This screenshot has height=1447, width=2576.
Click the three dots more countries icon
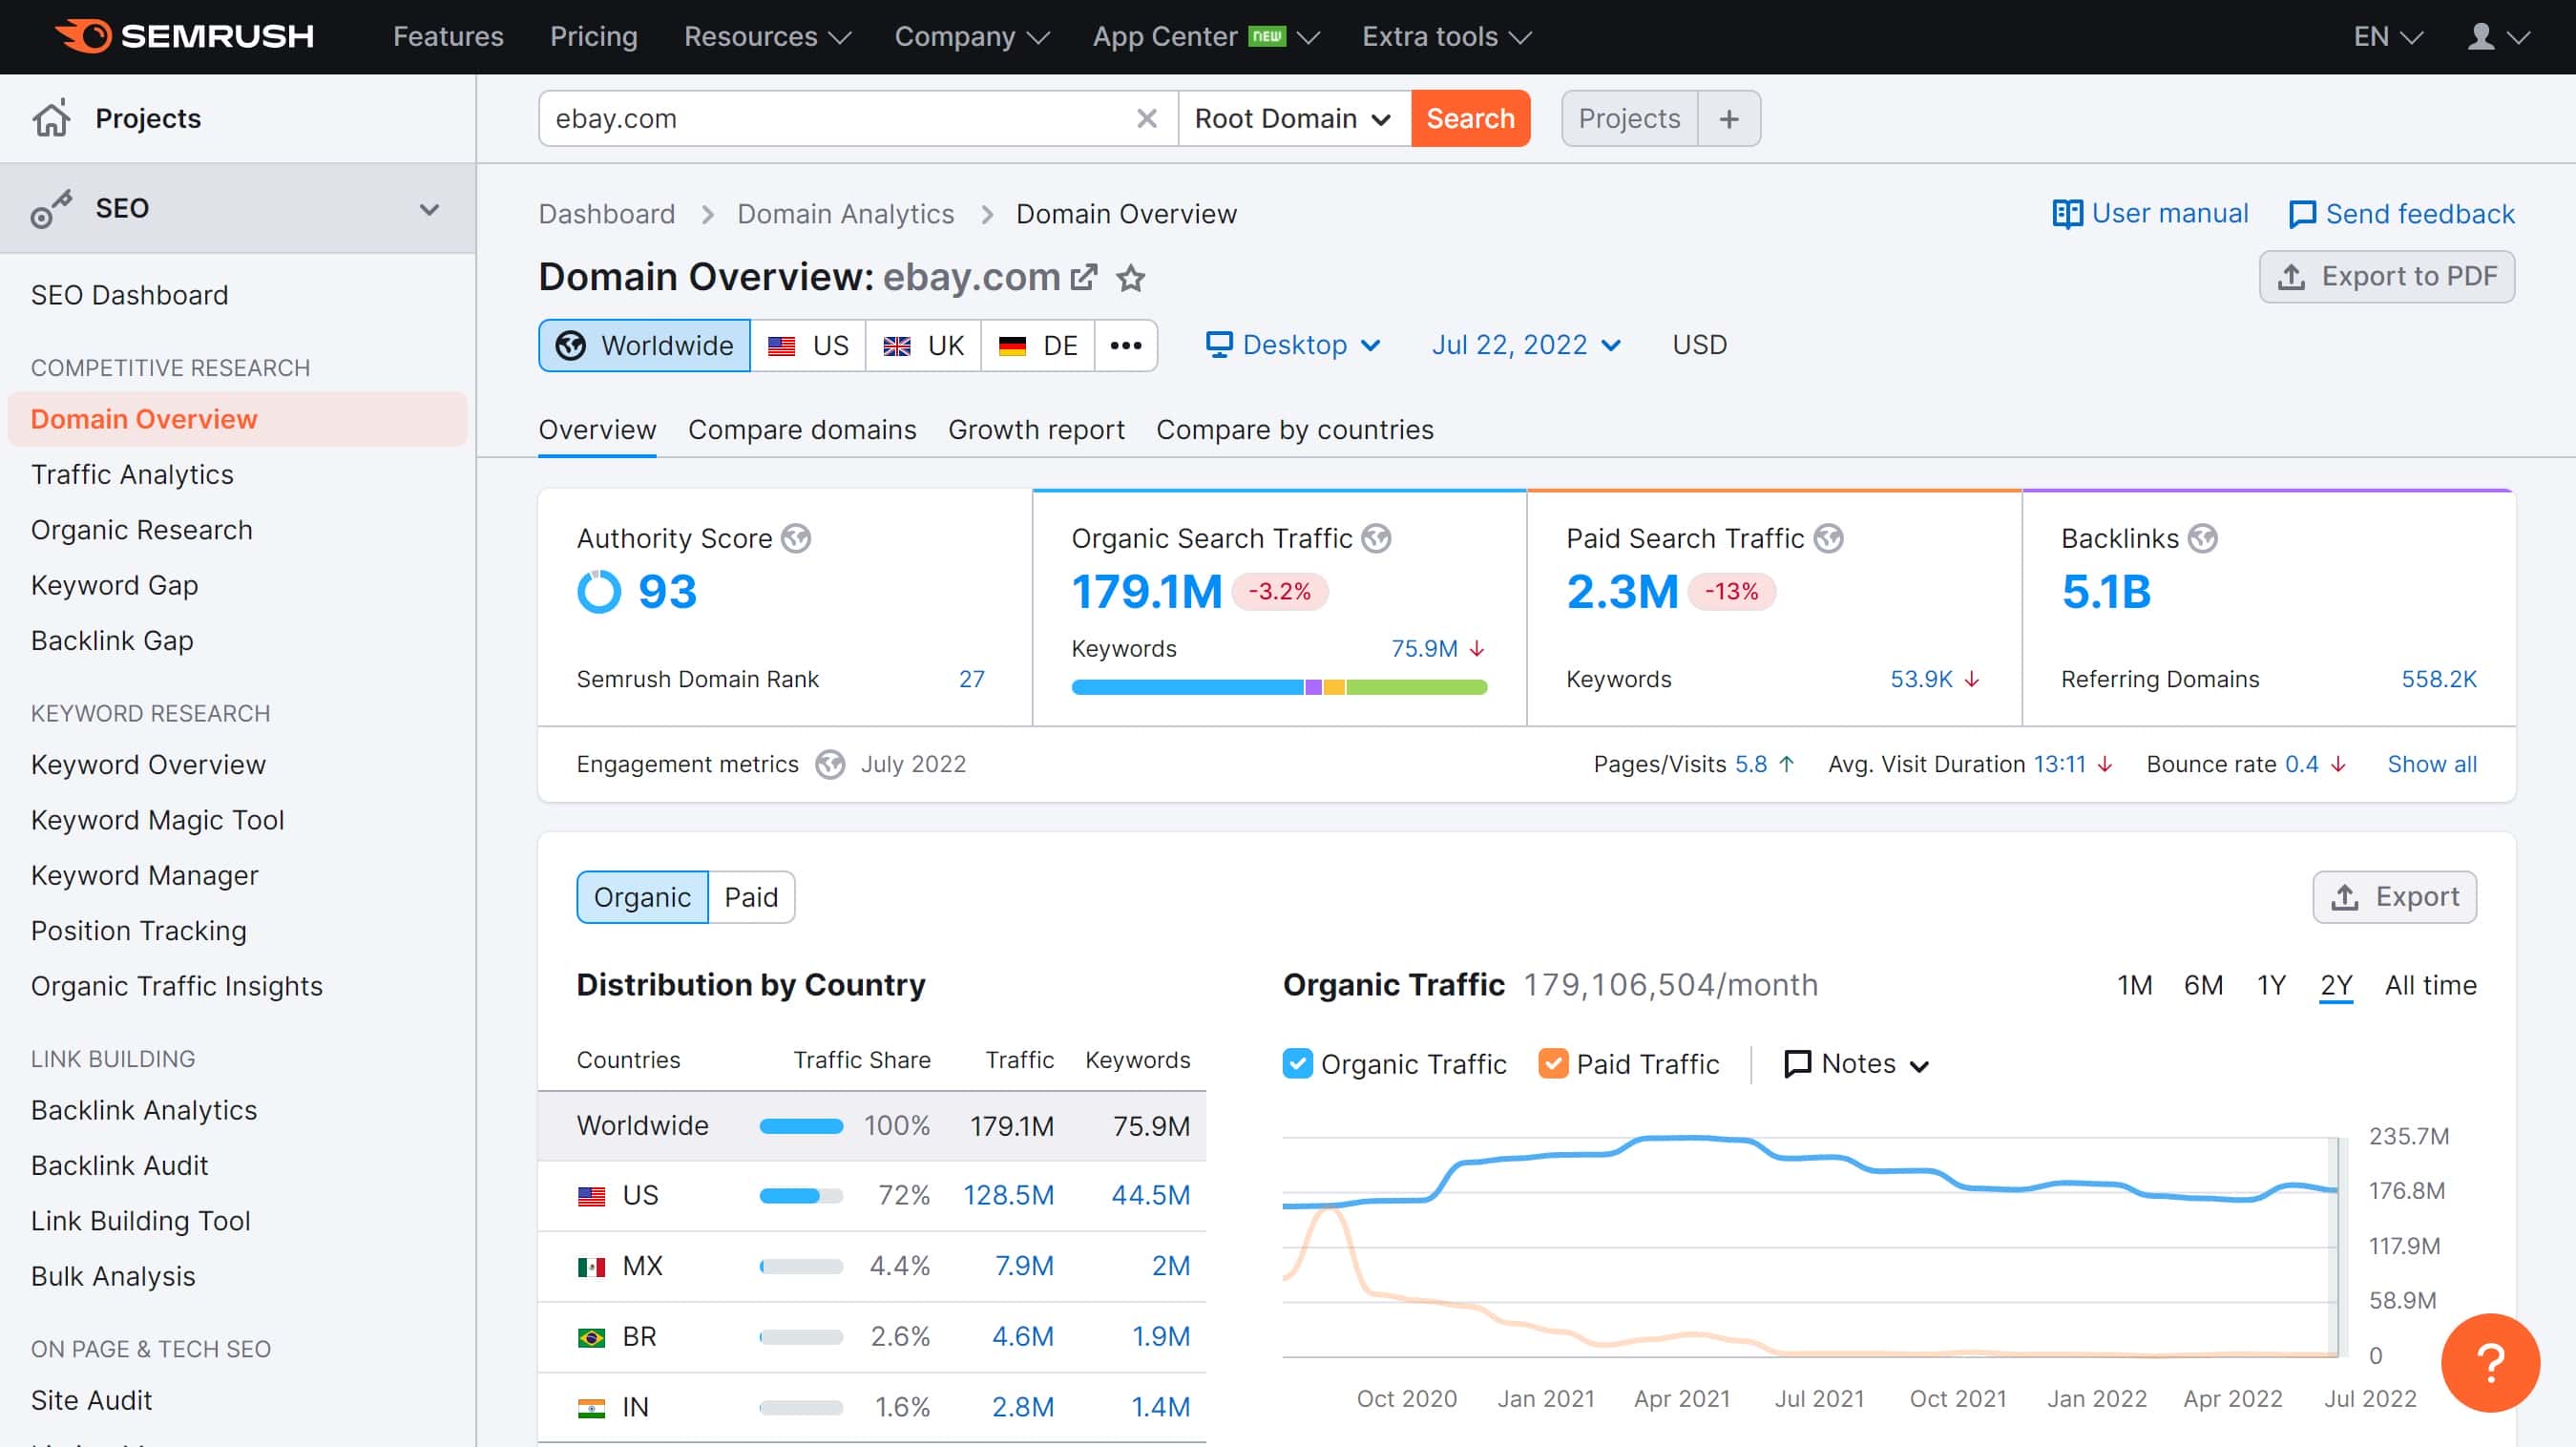coord(1126,345)
